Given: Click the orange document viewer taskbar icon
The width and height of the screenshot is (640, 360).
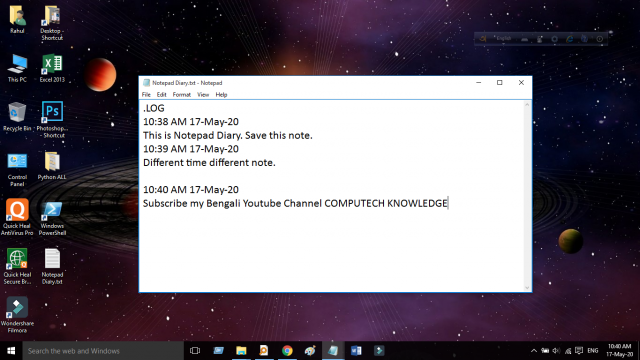Looking at the screenshot, I should pyautogui.click(x=264, y=351).
